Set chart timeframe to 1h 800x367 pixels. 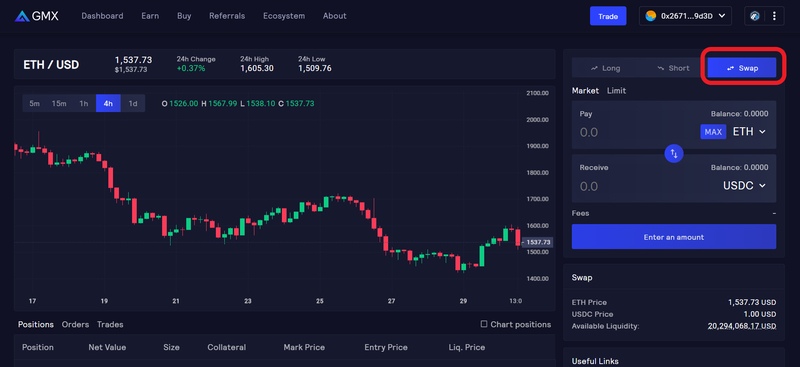(x=84, y=104)
